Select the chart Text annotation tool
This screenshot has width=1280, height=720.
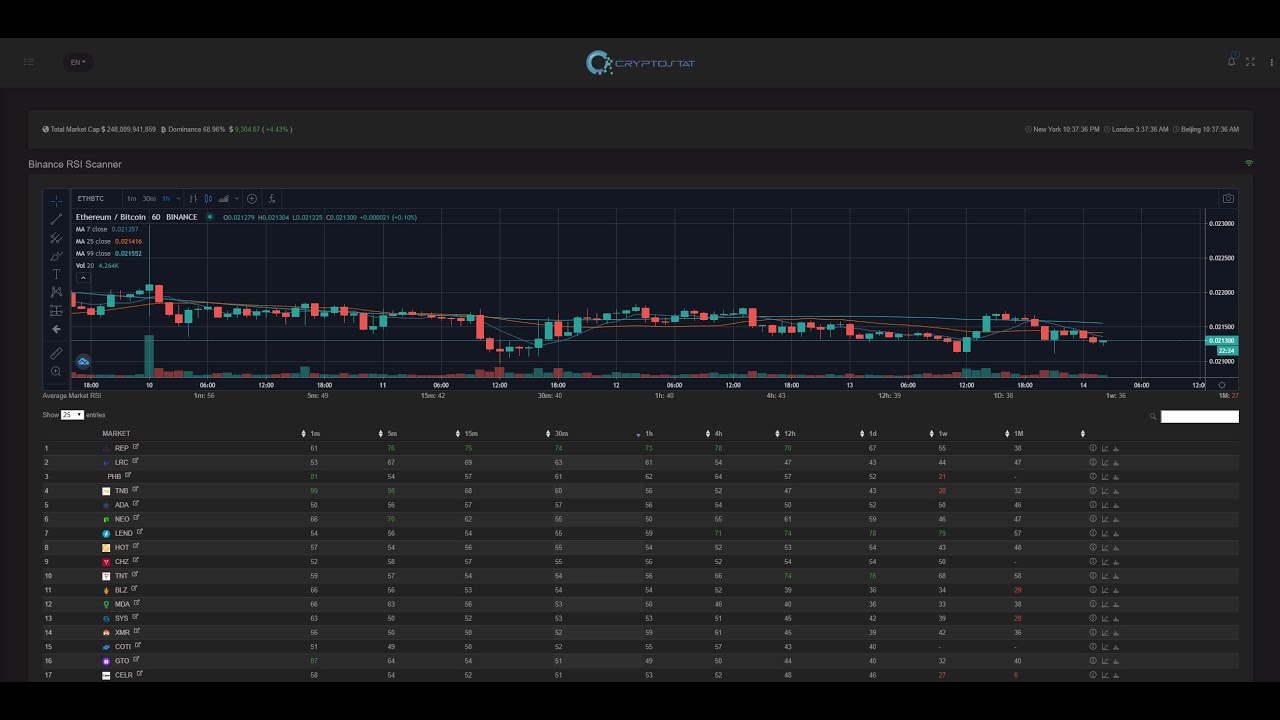(56, 274)
